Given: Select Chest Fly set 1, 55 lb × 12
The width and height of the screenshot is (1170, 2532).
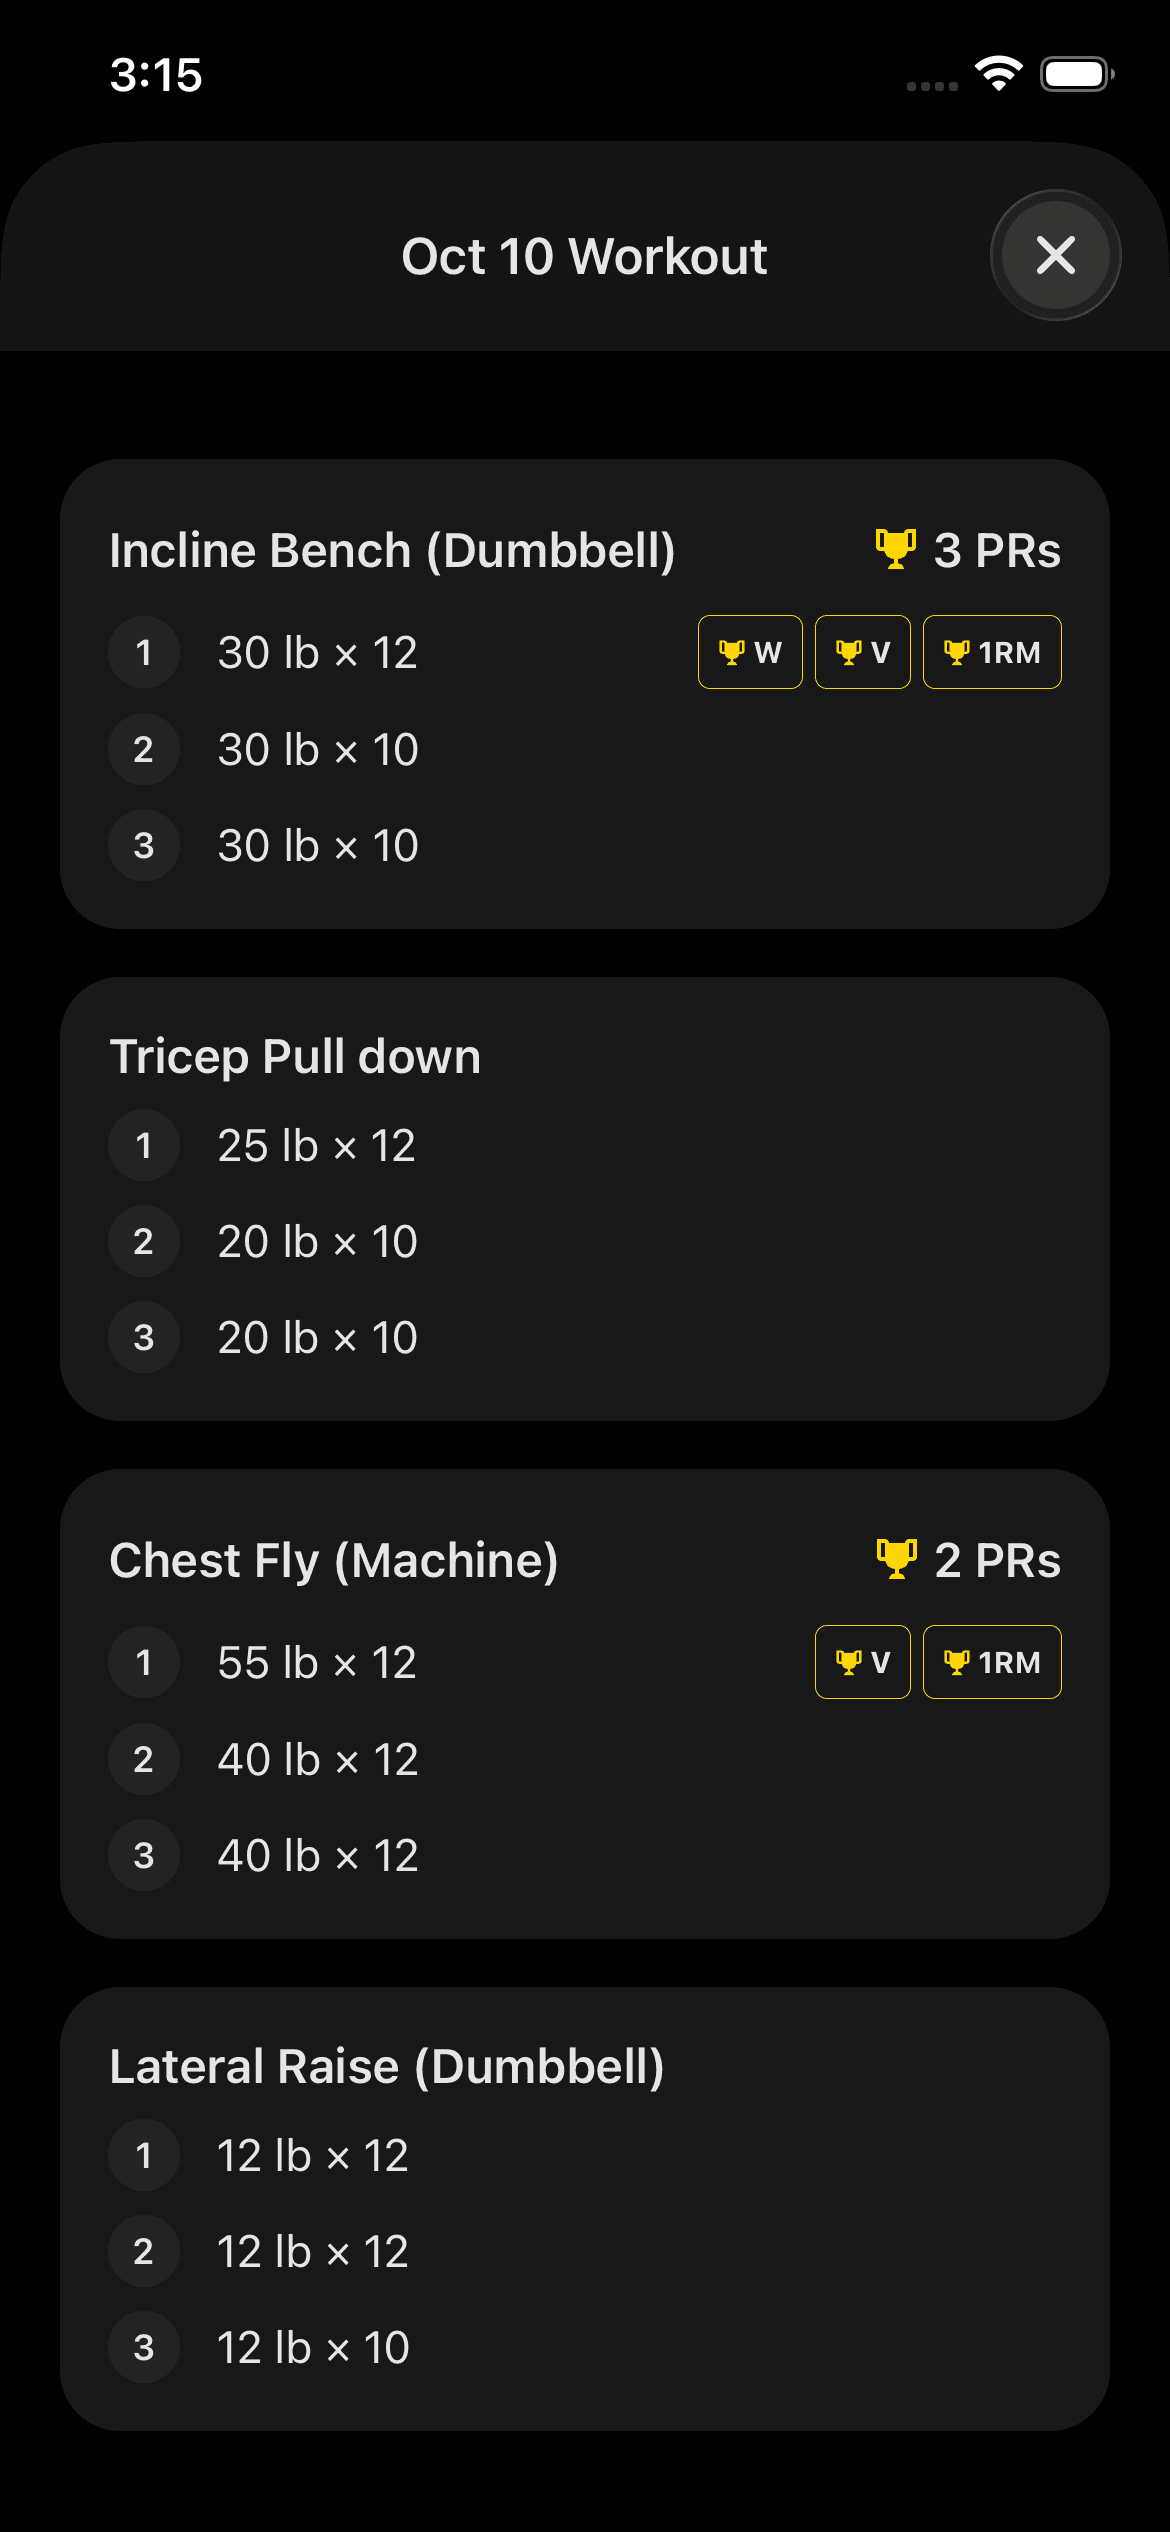Looking at the screenshot, I should tap(317, 1663).
